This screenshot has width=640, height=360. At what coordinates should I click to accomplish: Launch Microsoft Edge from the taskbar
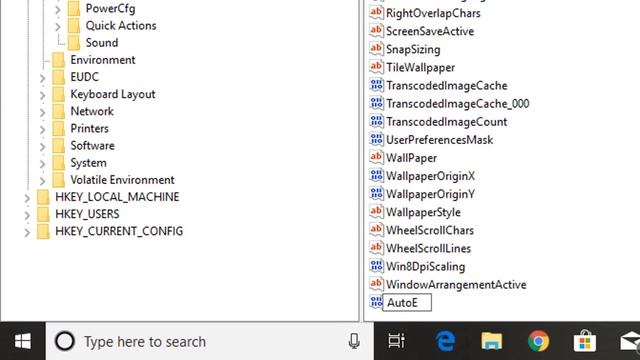click(445, 341)
